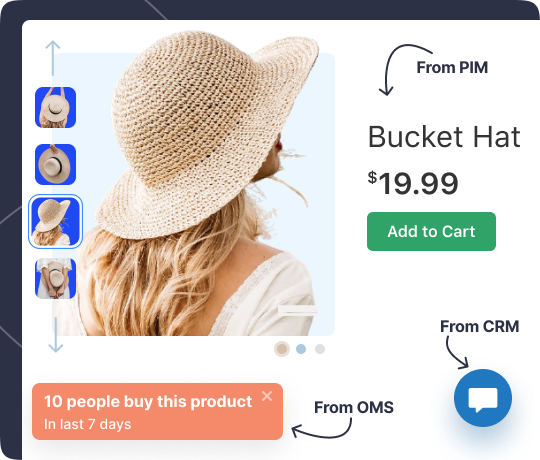Image resolution: width=540 pixels, height=460 pixels.
Task: Add the Bucket Hat to cart
Action: (431, 231)
